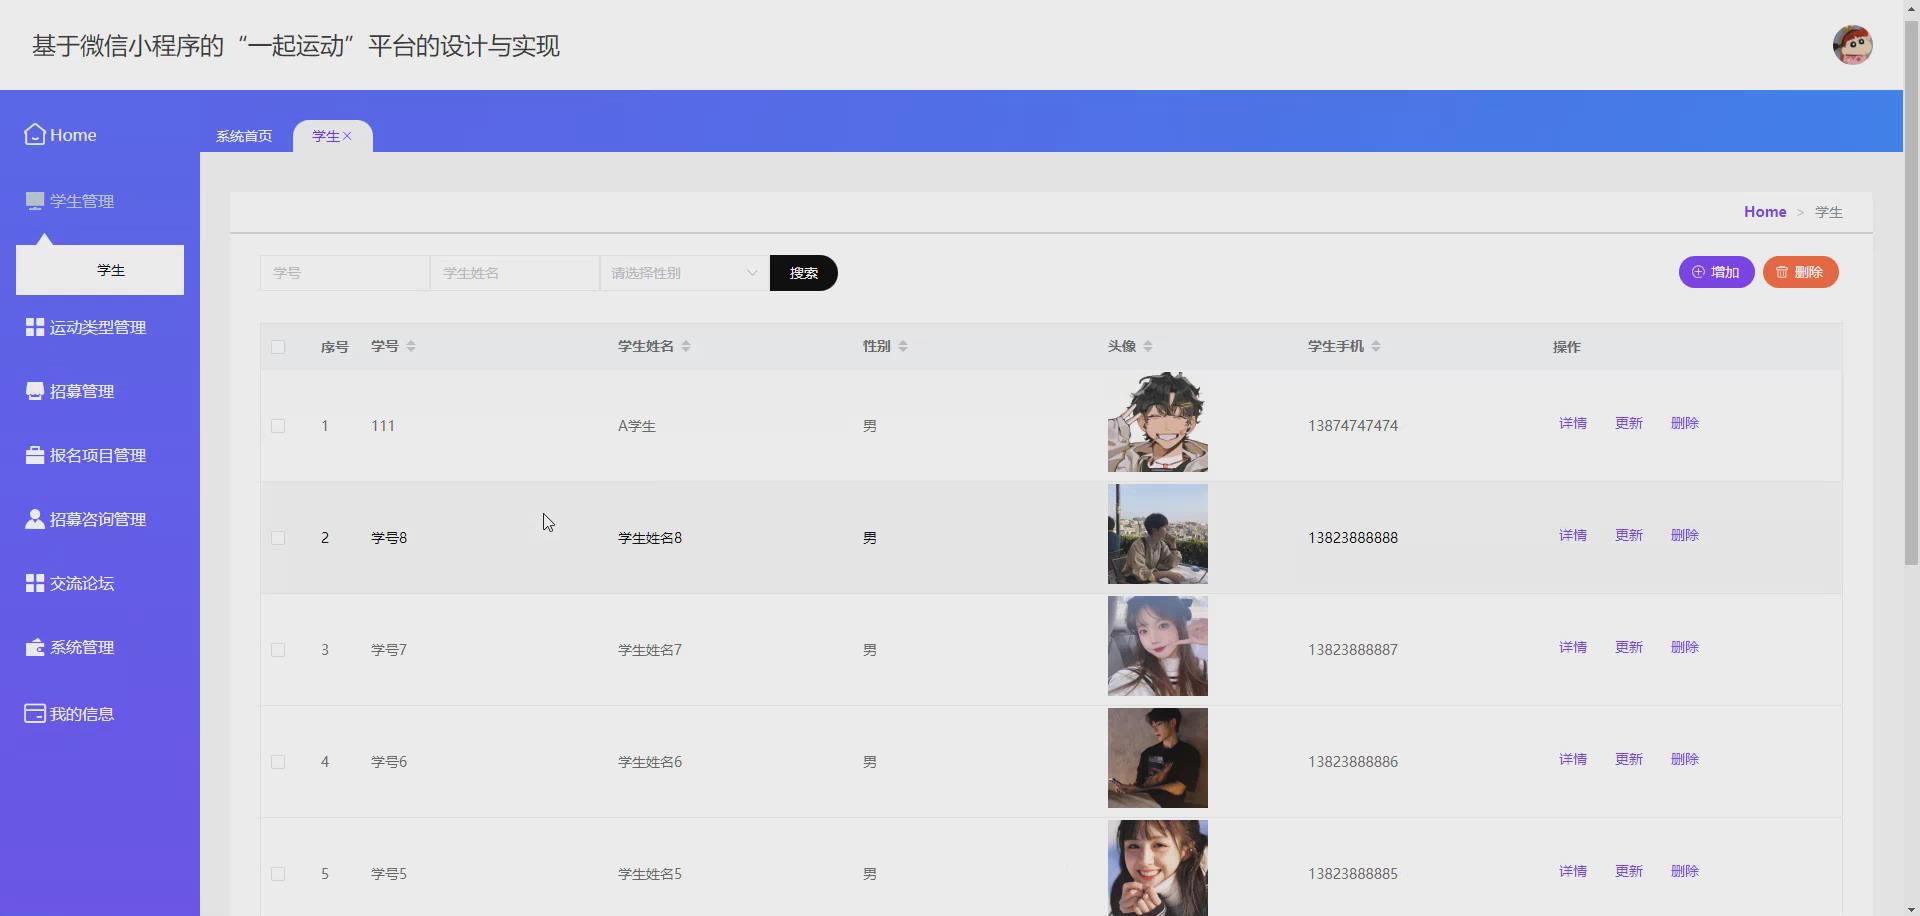
Task: Click the 学生管理 monitor icon
Action: [35, 201]
